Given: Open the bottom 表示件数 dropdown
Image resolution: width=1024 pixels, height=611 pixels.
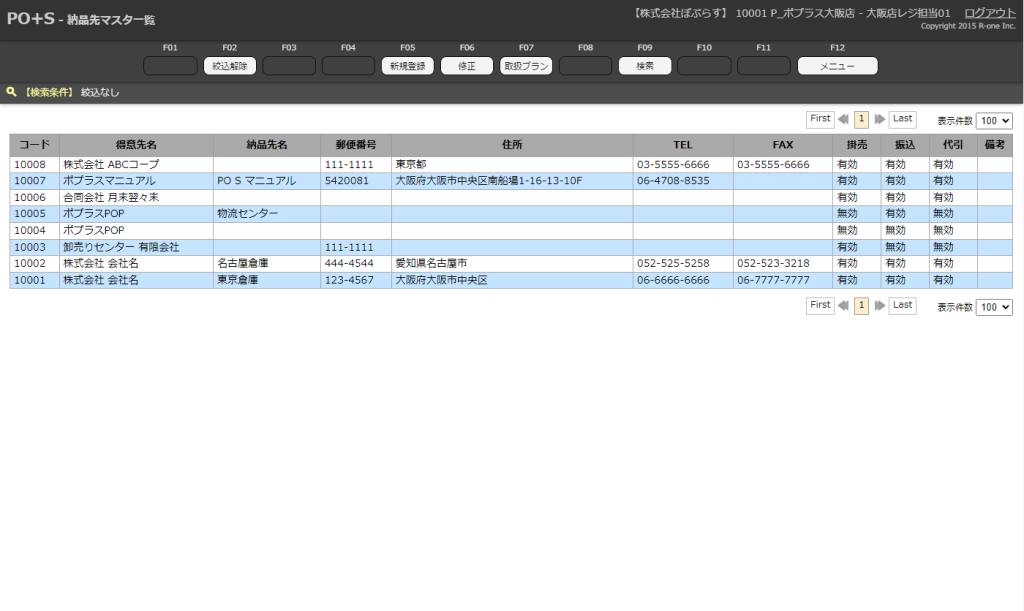Looking at the screenshot, I should click(x=993, y=307).
